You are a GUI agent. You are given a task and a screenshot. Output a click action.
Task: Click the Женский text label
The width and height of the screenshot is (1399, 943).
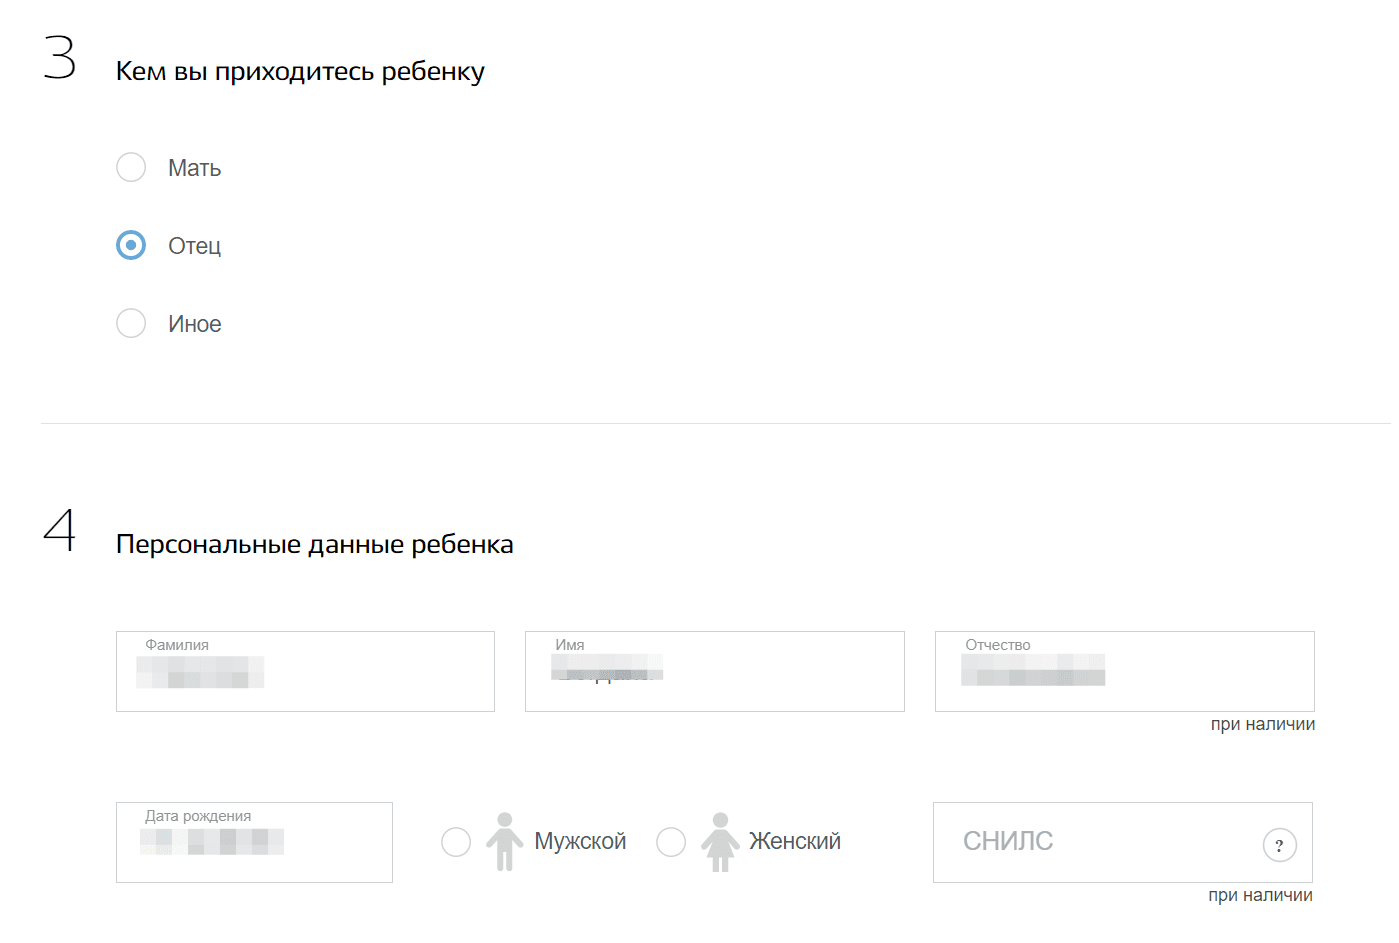pos(795,842)
